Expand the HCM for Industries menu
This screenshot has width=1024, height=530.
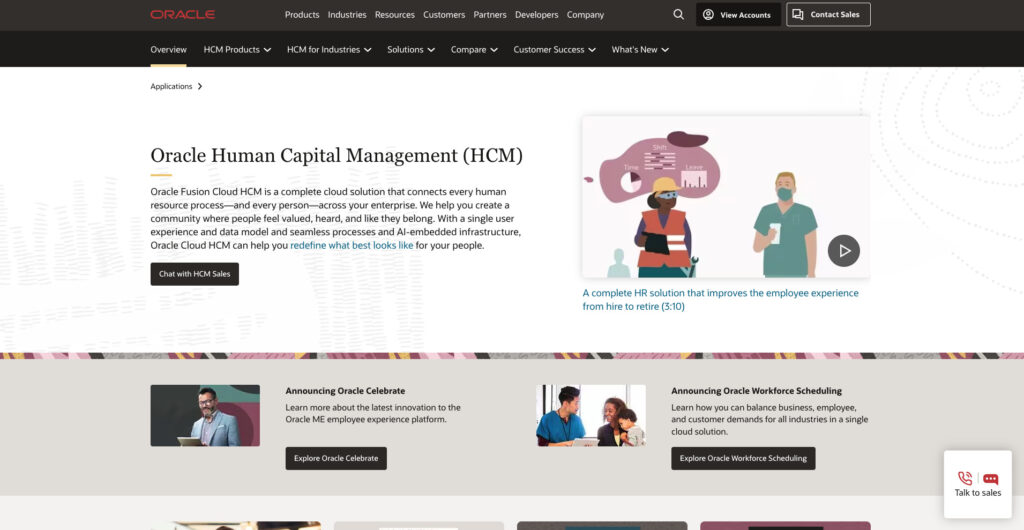pos(329,49)
